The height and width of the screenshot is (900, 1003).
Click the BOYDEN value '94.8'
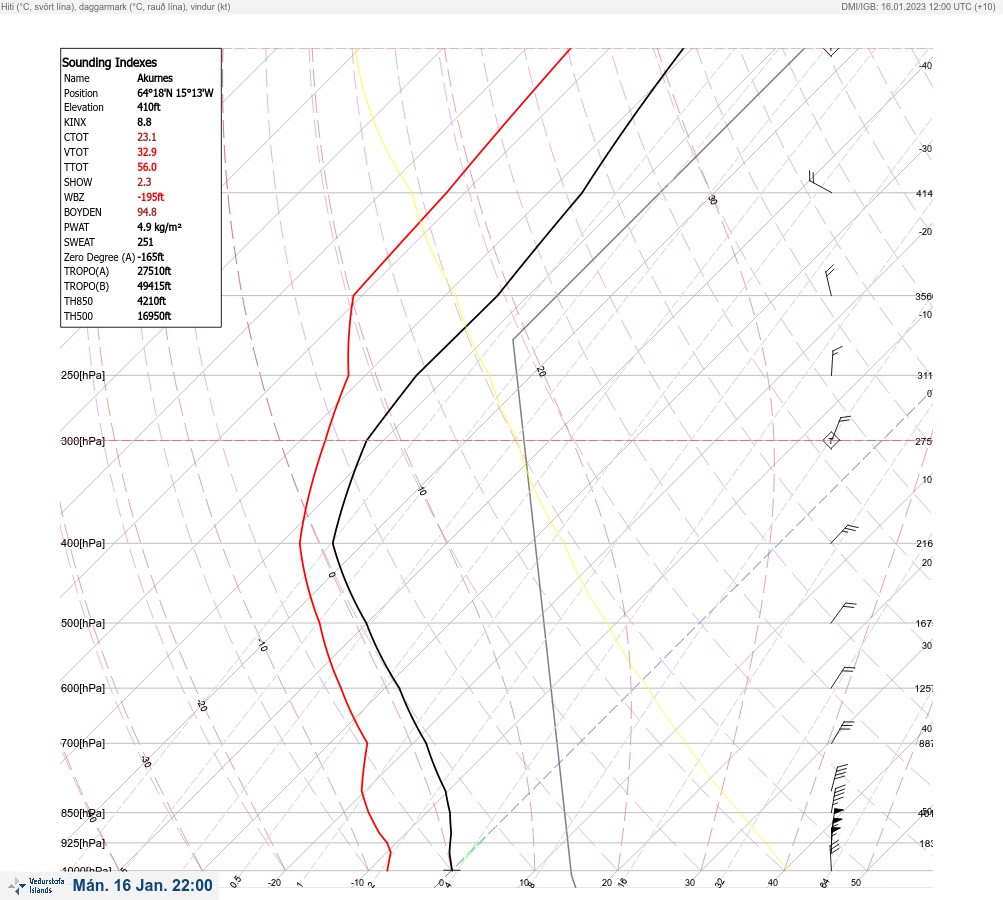point(146,212)
